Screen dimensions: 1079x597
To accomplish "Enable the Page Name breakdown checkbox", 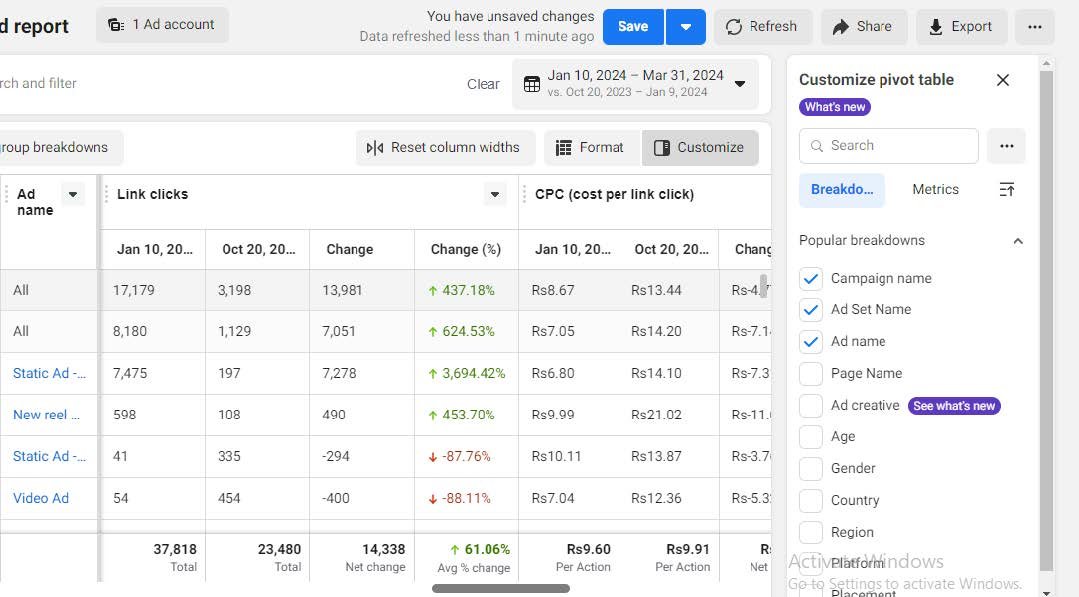I will coord(811,374).
